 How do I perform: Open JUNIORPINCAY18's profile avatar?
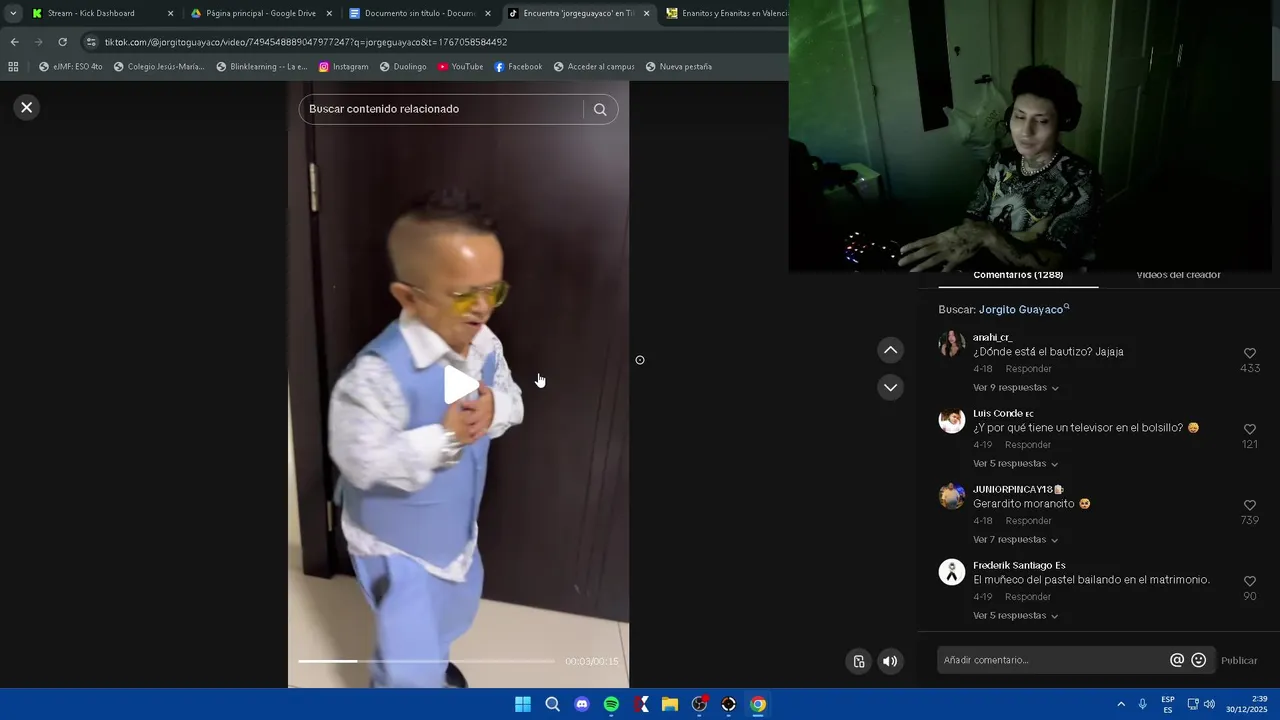point(952,496)
